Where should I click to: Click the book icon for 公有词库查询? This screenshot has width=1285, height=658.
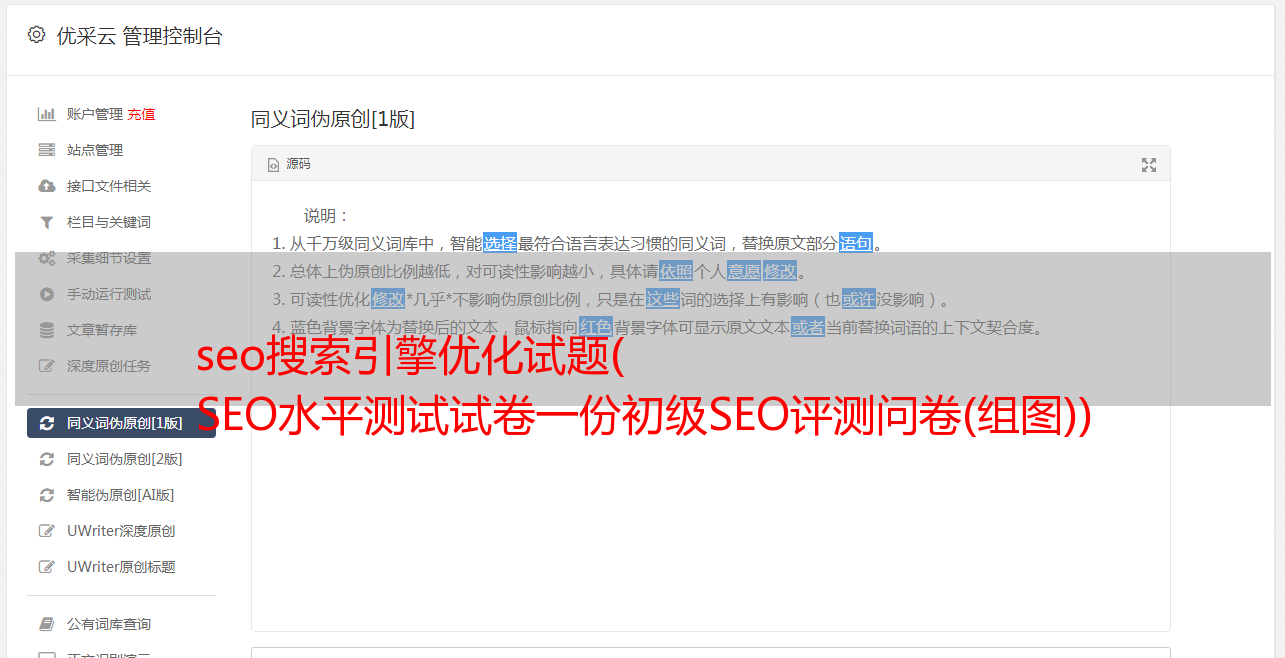point(46,624)
